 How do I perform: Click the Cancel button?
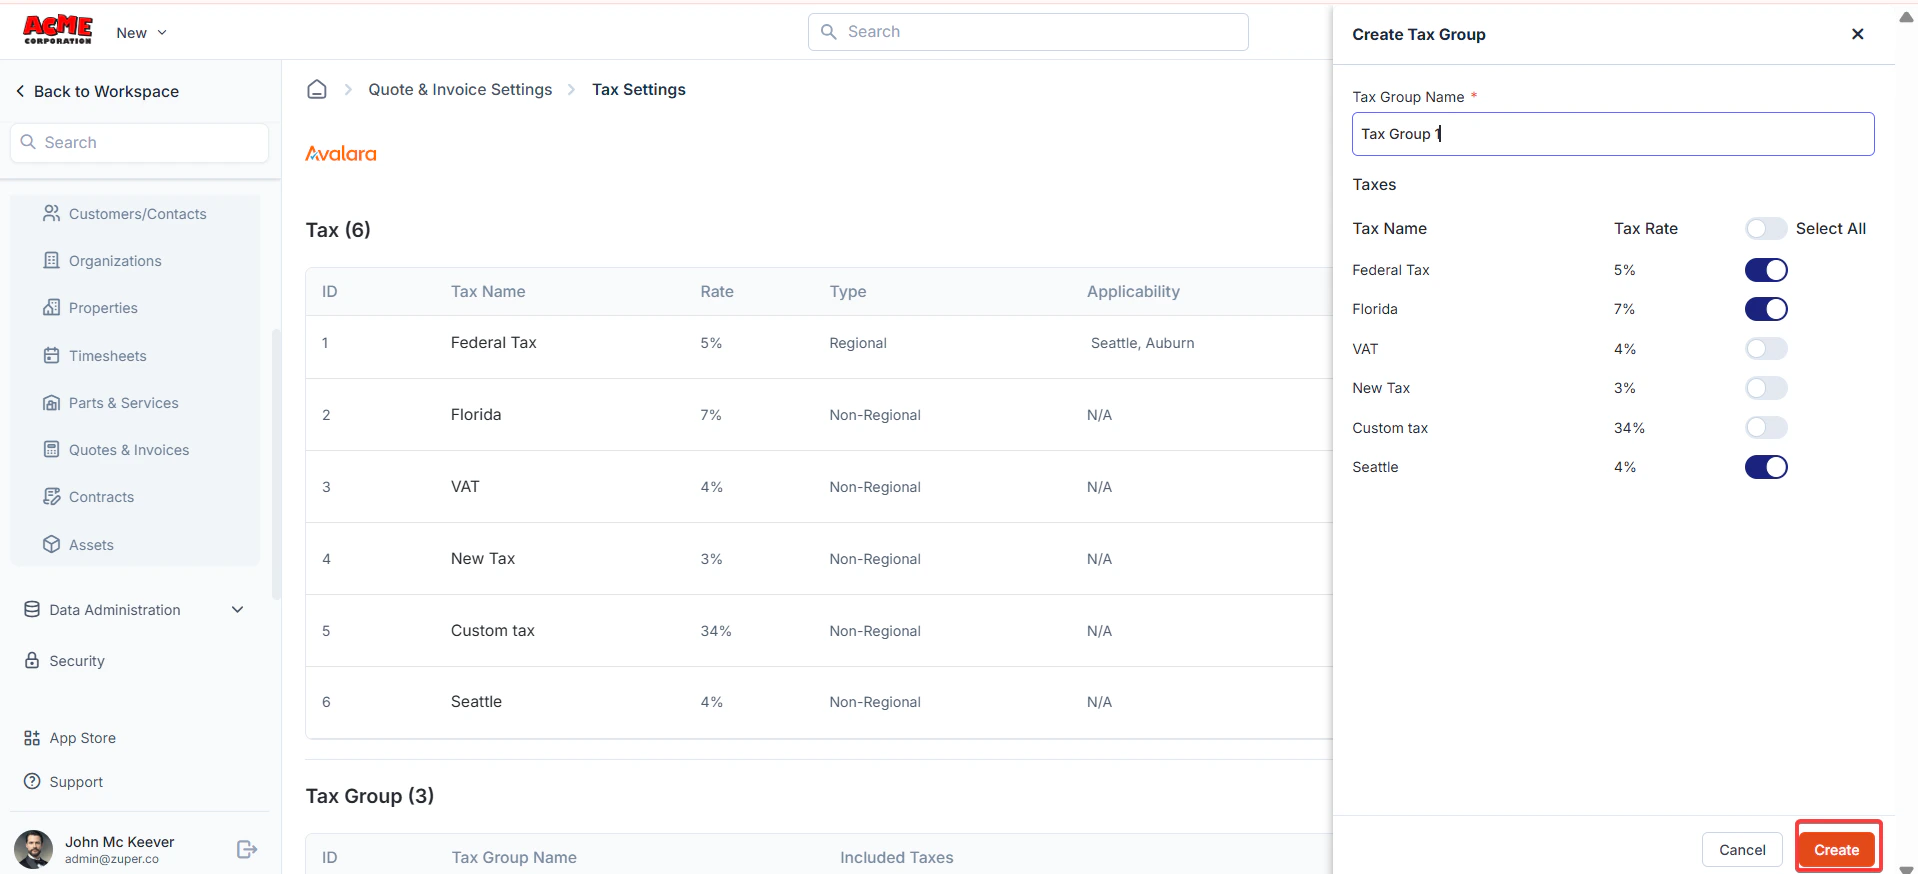point(1742,850)
